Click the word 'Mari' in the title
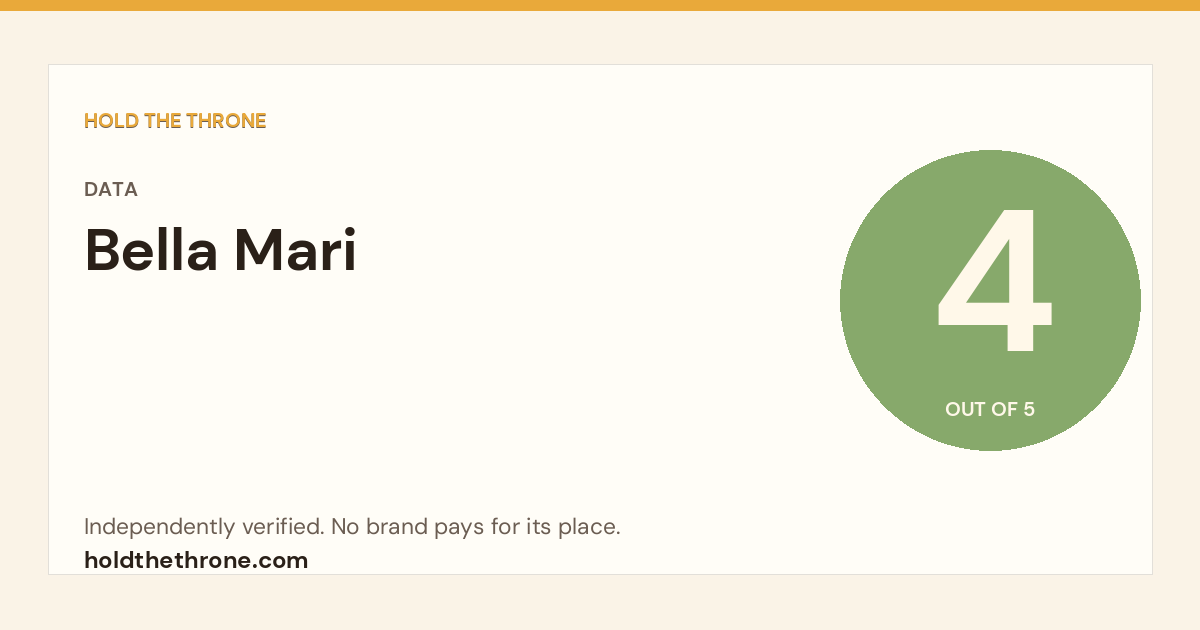This screenshot has width=1200, height=630. 295,250
